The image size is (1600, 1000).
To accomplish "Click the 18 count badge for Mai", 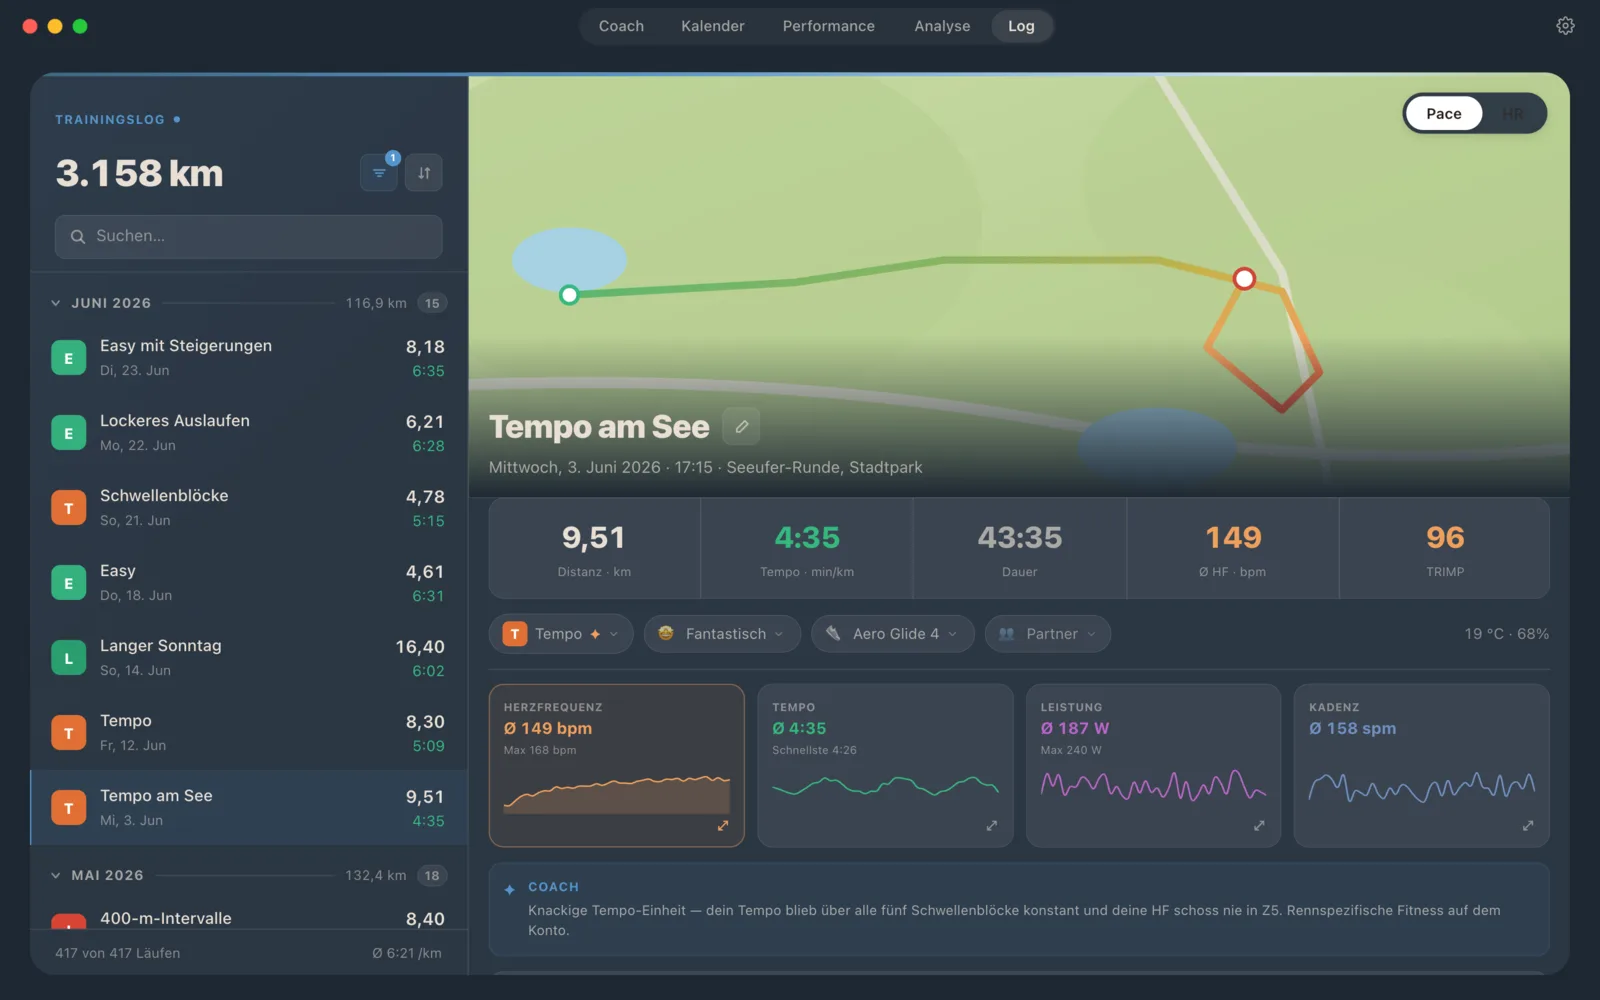I will tap(432, 875).
